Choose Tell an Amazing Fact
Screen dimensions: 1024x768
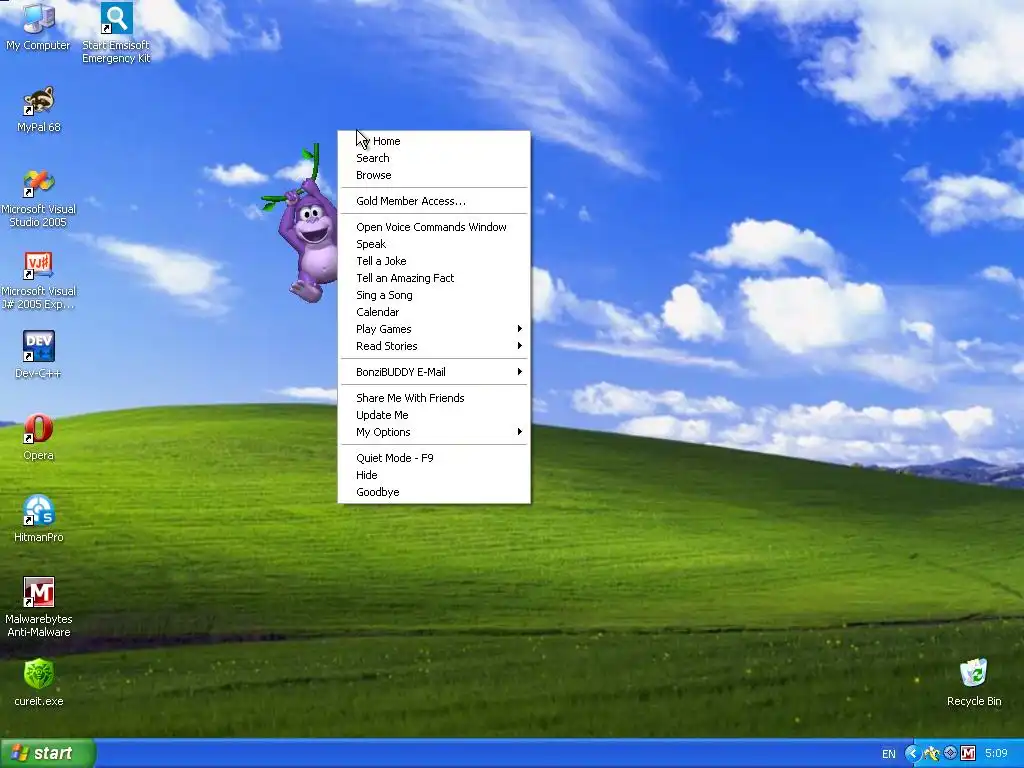434,278
